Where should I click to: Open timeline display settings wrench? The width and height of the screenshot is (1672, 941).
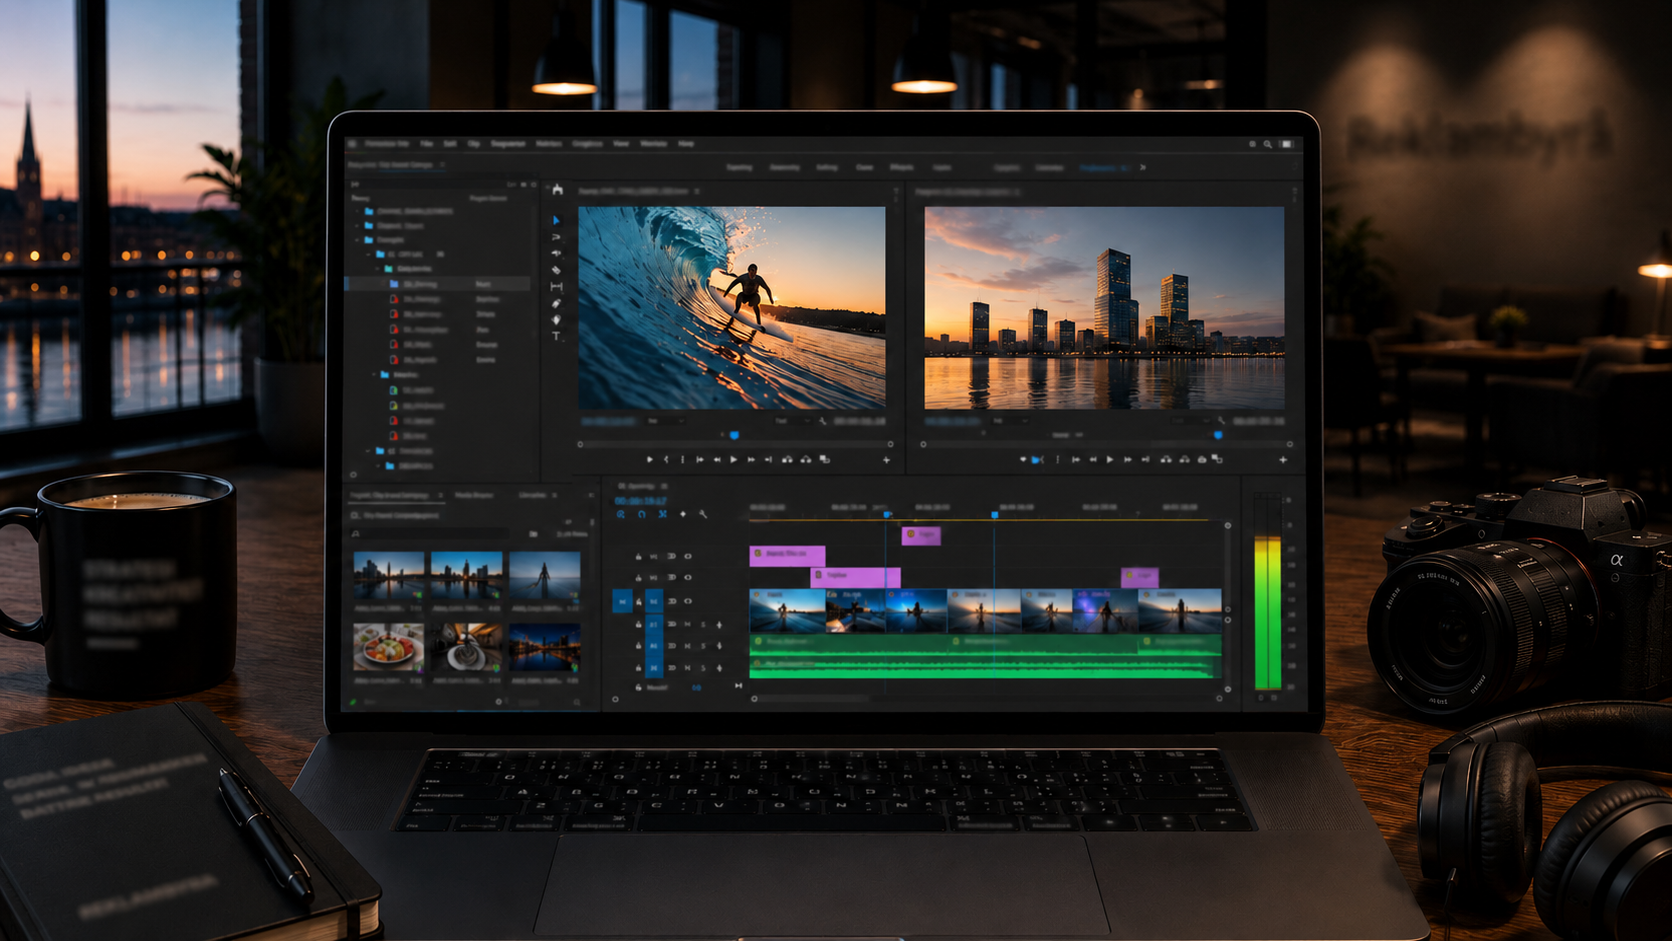pyautogui.click(x=703, y=514)
